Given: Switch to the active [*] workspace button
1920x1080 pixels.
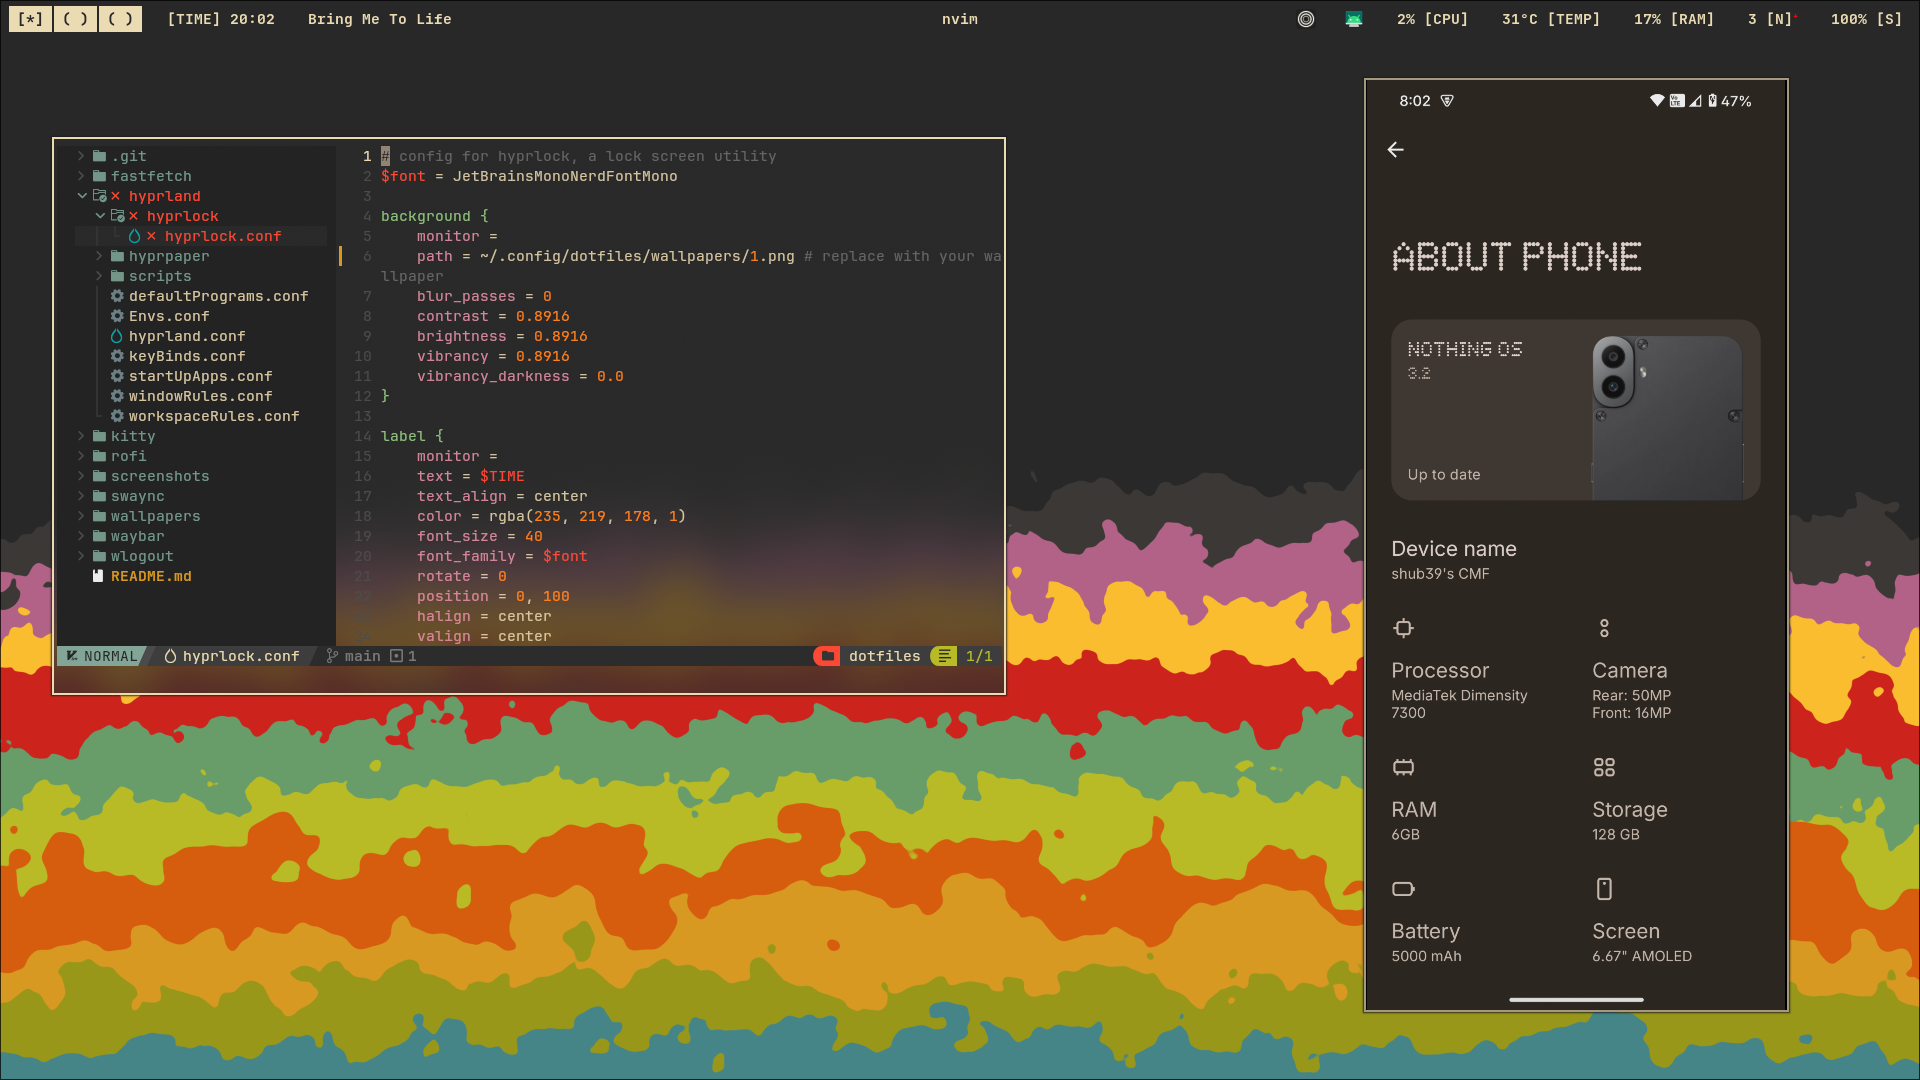Looking at the screenshot, I should pos(30,19).
